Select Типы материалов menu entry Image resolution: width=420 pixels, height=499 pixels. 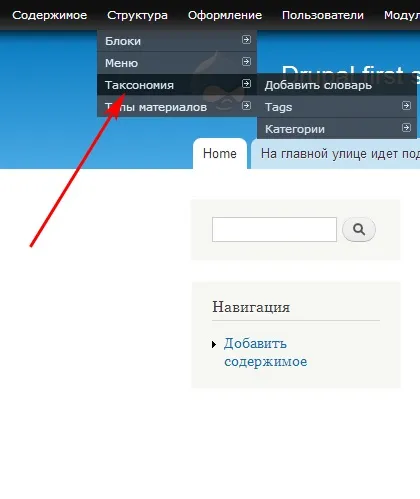(x=177, y=107)
